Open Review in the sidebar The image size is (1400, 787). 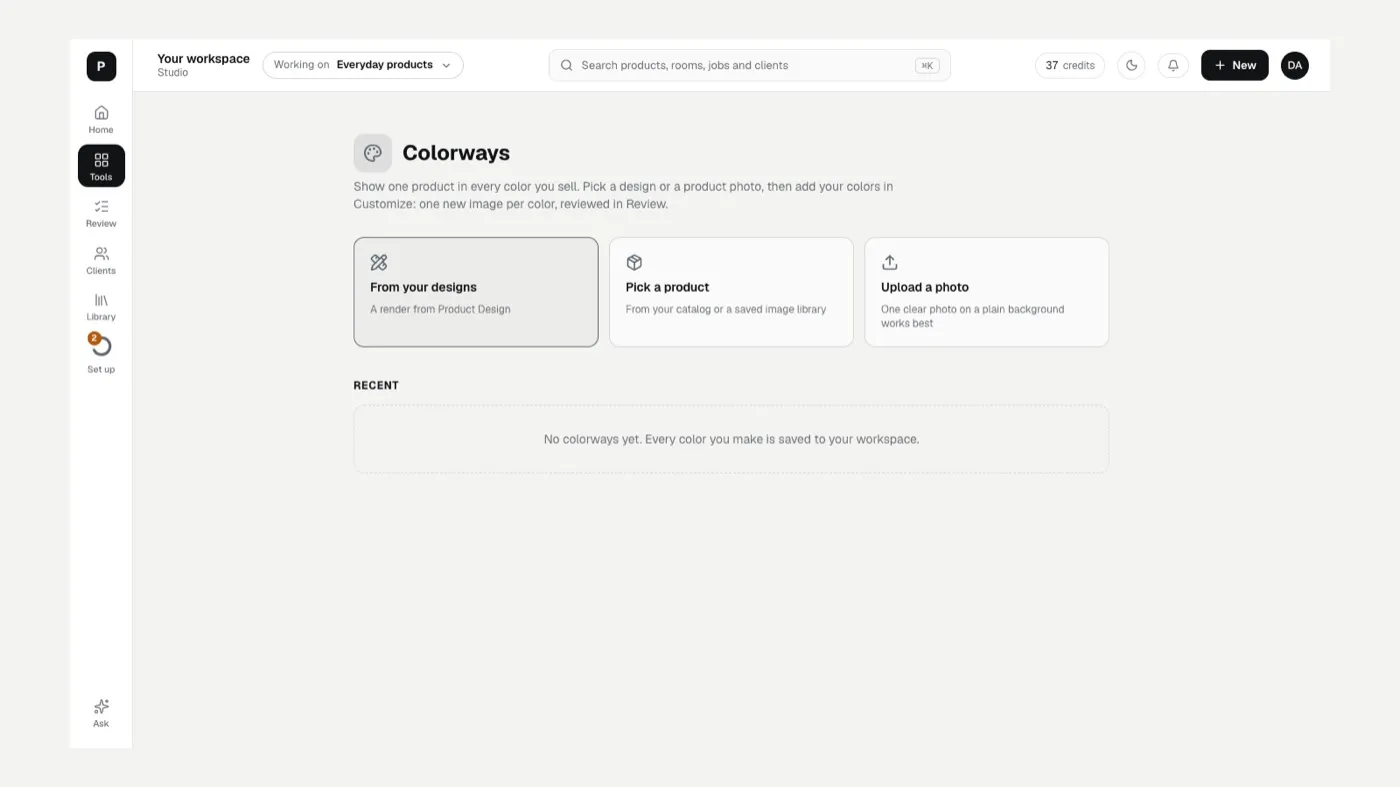pyautogui.click(x=101, y=213)
